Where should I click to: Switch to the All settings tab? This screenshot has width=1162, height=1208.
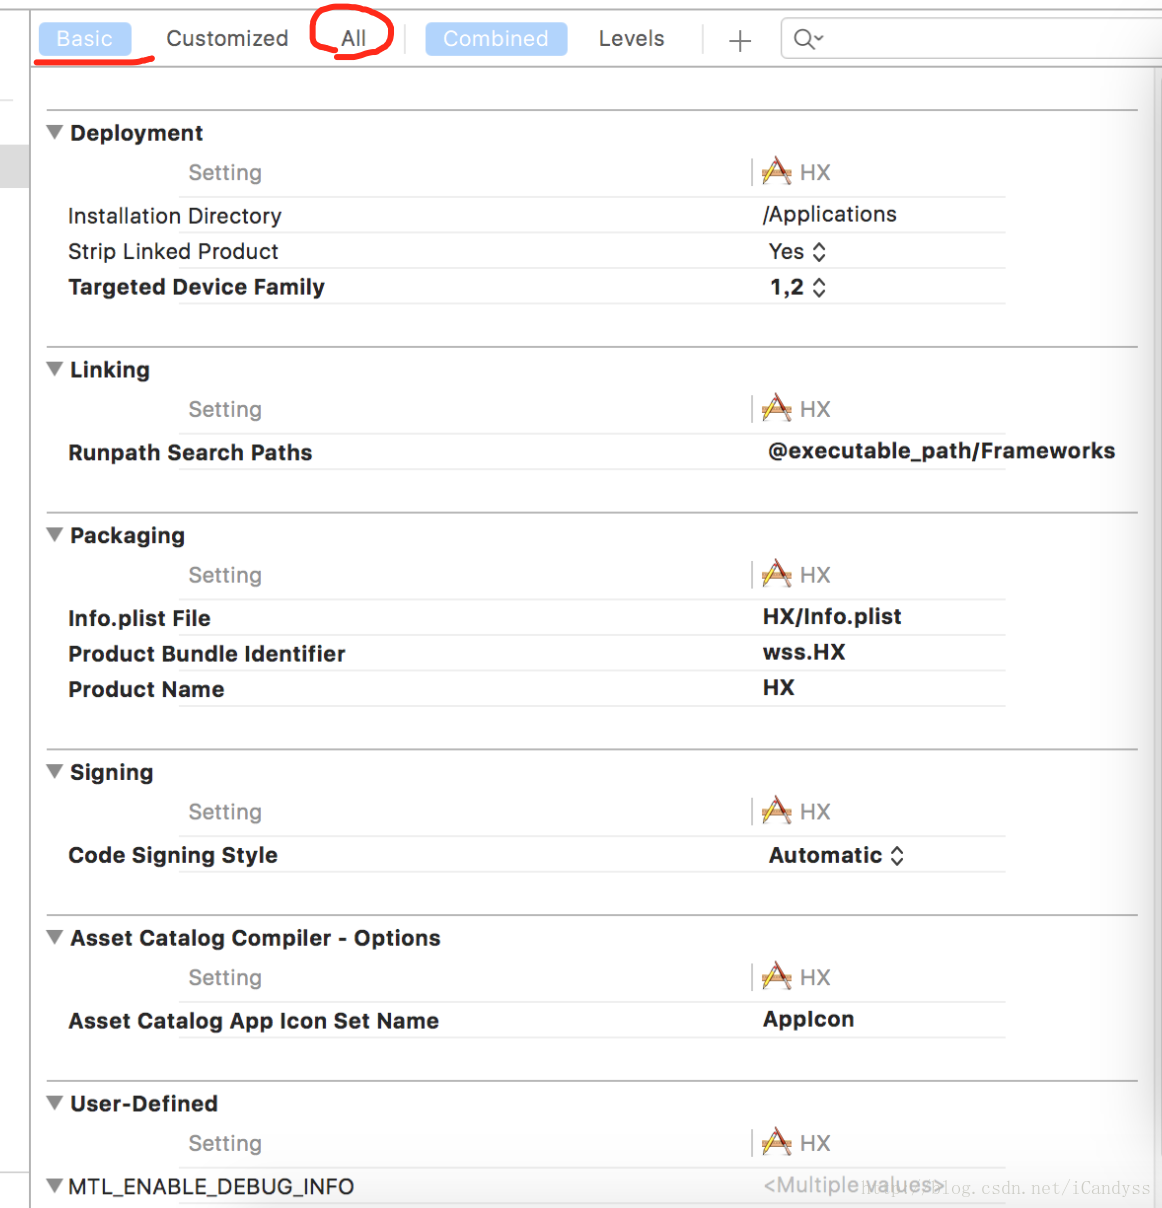pyautogui.click(x=353, y=39)
